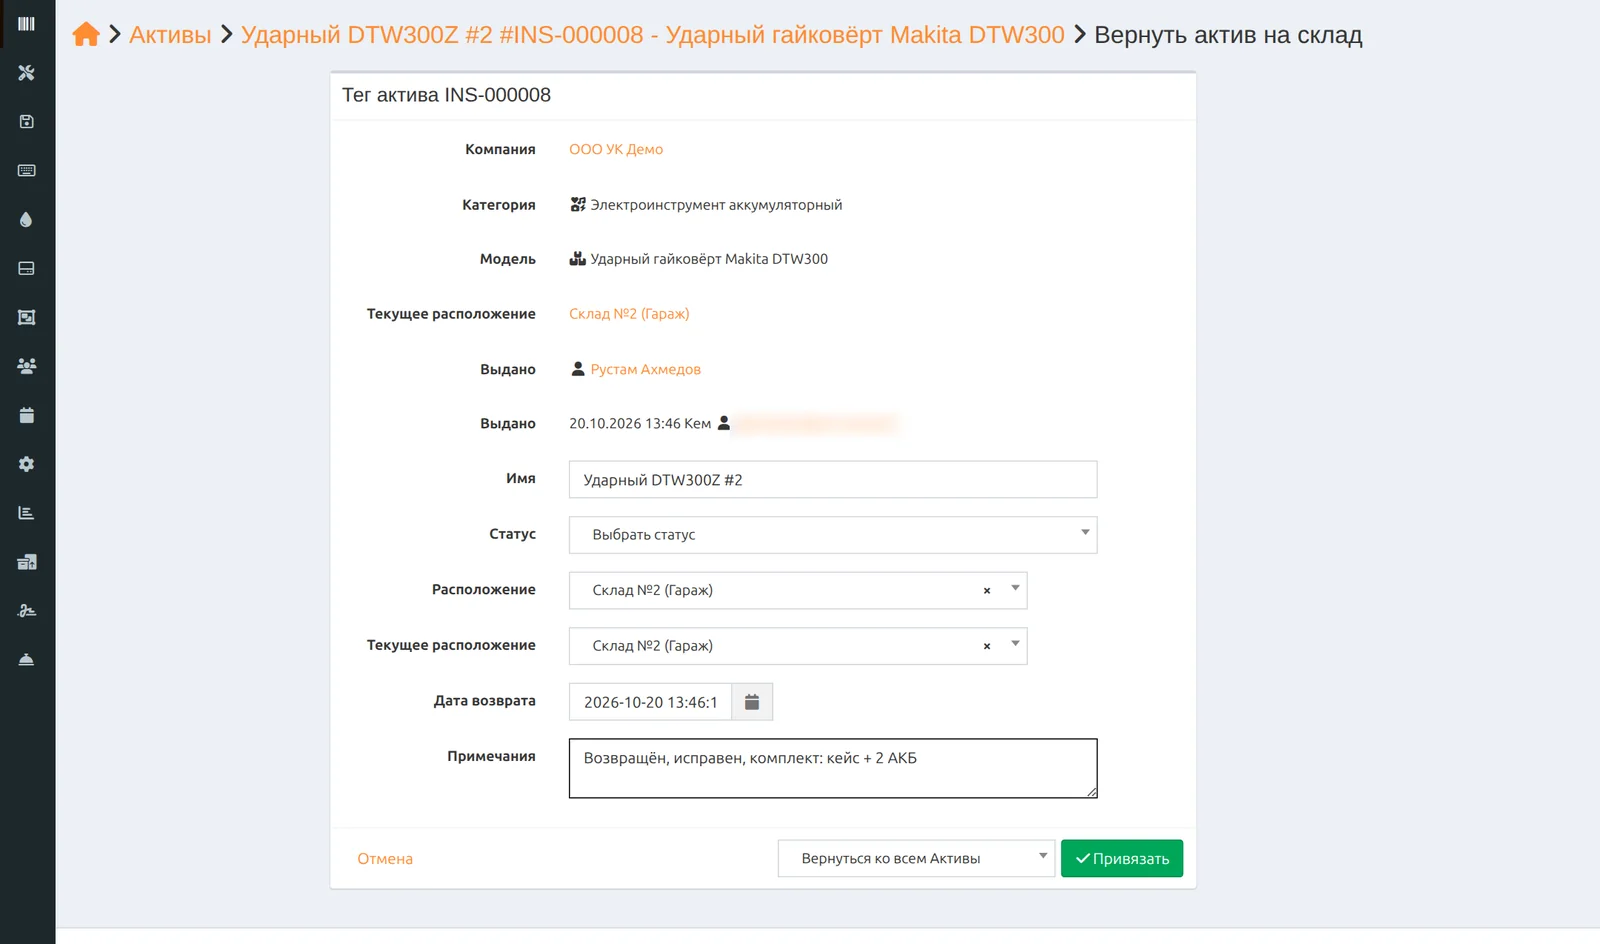Open the calendar picker for Дата возврата
Image resolution: width=1600 pixels, height=944 pixels.
[752, 702]
